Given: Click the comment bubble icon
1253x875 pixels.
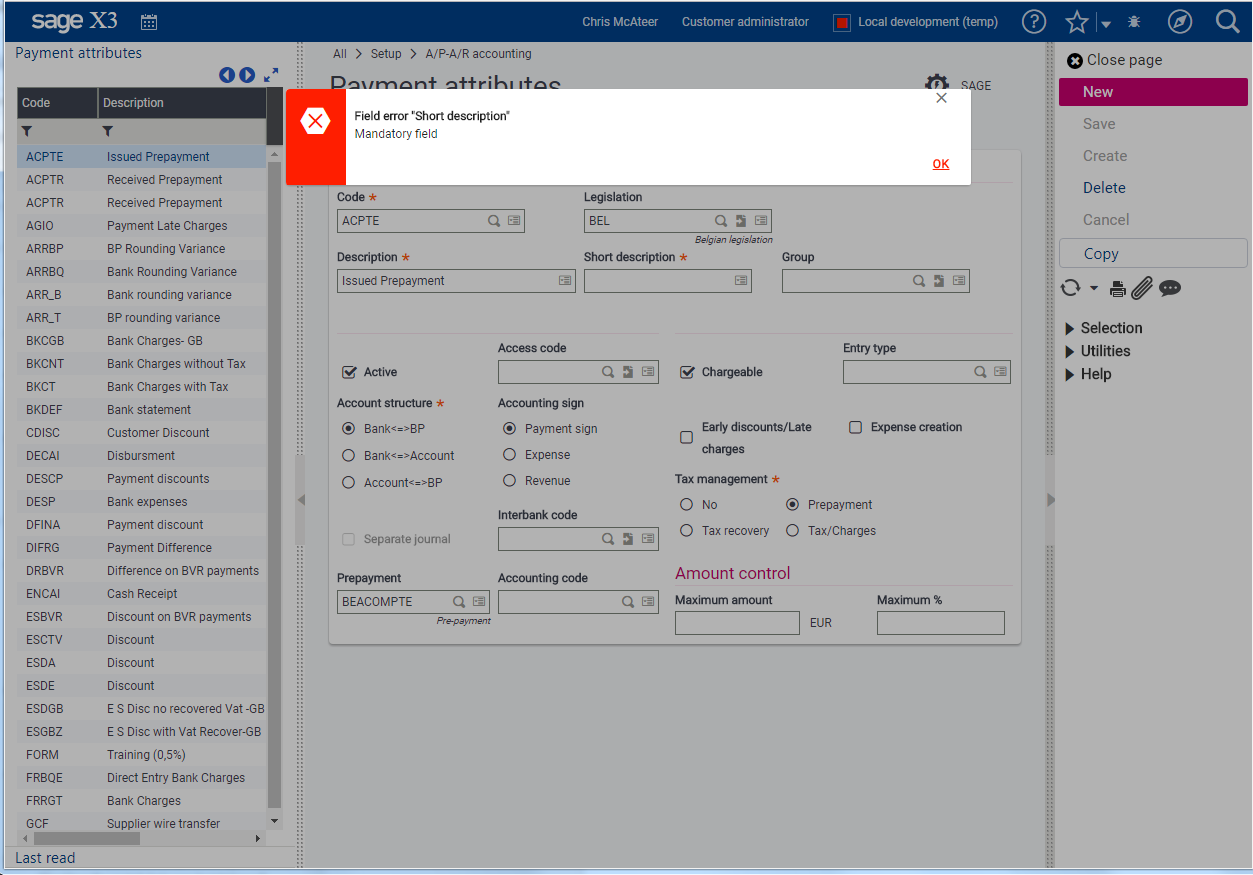Looking at the screenshot, I should 1170,288.
